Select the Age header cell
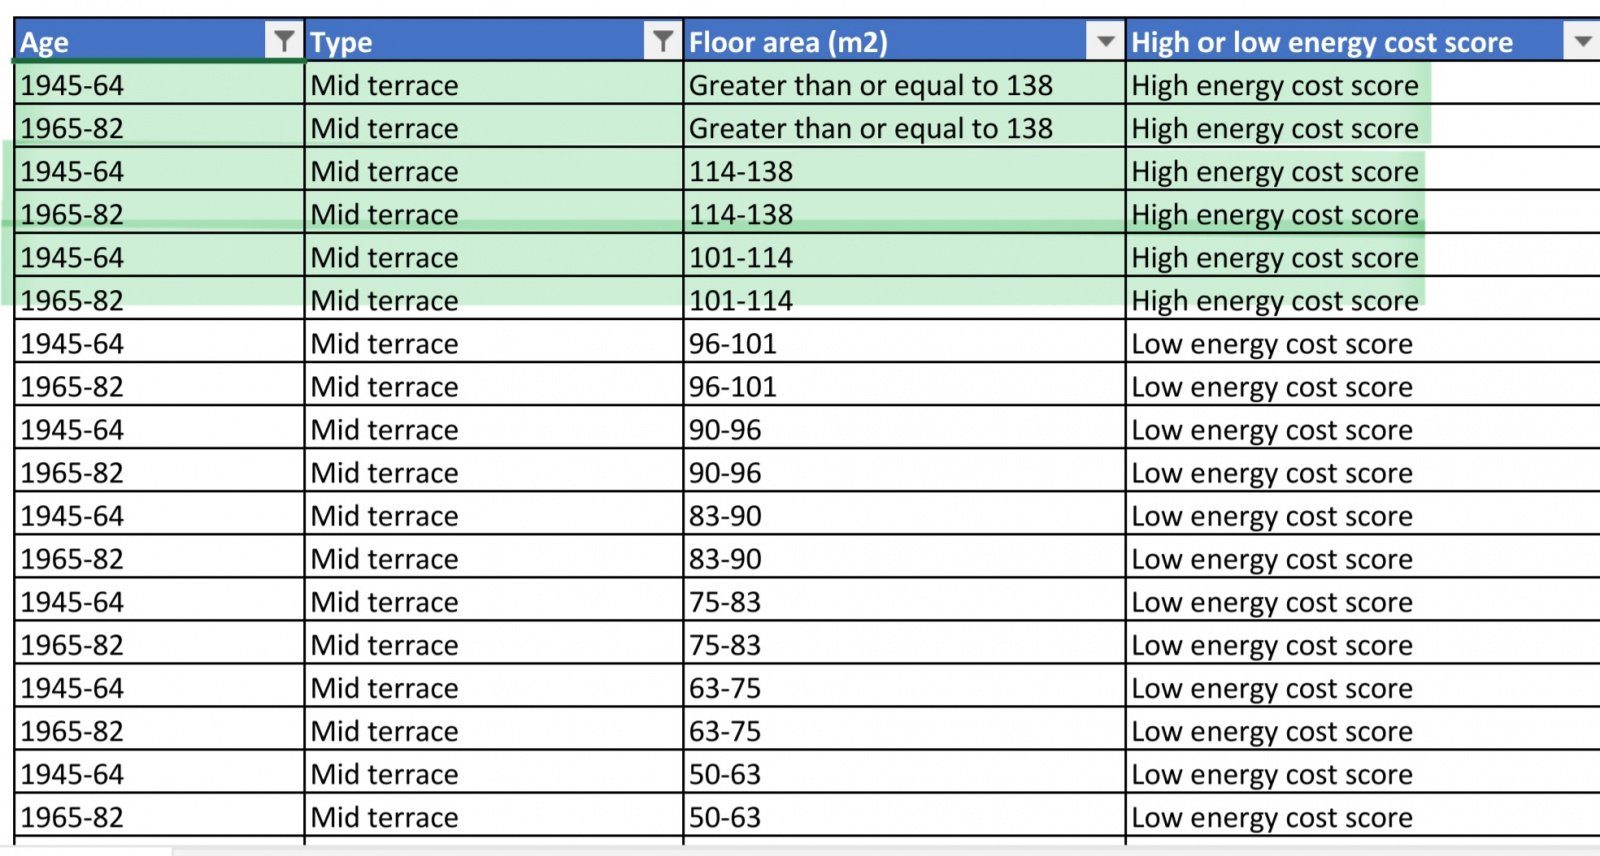Viewport: 1600px width, 856px height. tap(140, 42)
